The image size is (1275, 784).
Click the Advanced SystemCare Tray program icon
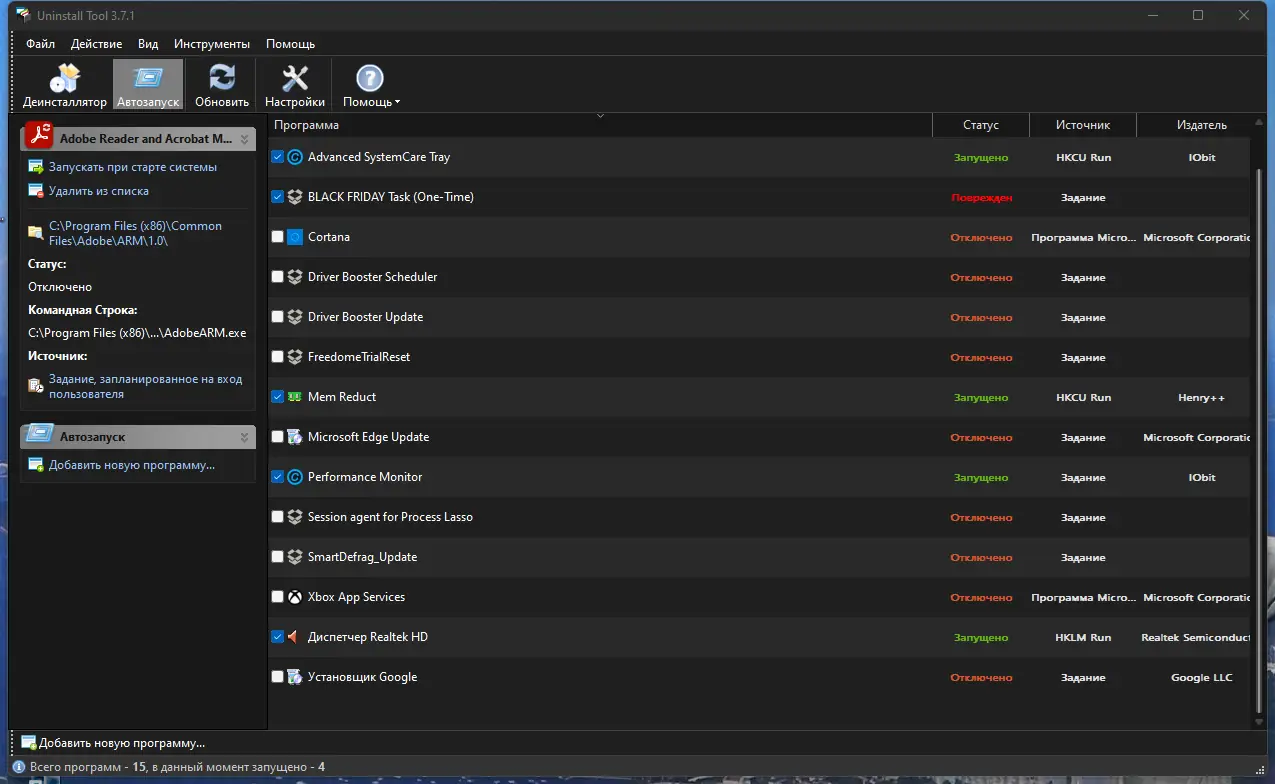click(295, 157)
